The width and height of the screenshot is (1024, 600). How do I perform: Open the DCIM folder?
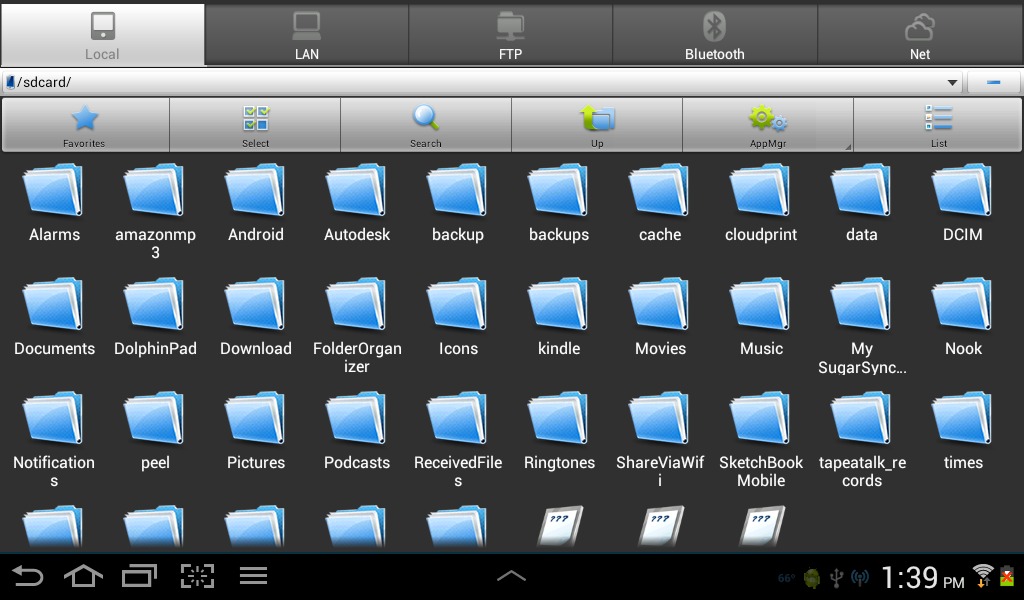(x=963, y=202)
